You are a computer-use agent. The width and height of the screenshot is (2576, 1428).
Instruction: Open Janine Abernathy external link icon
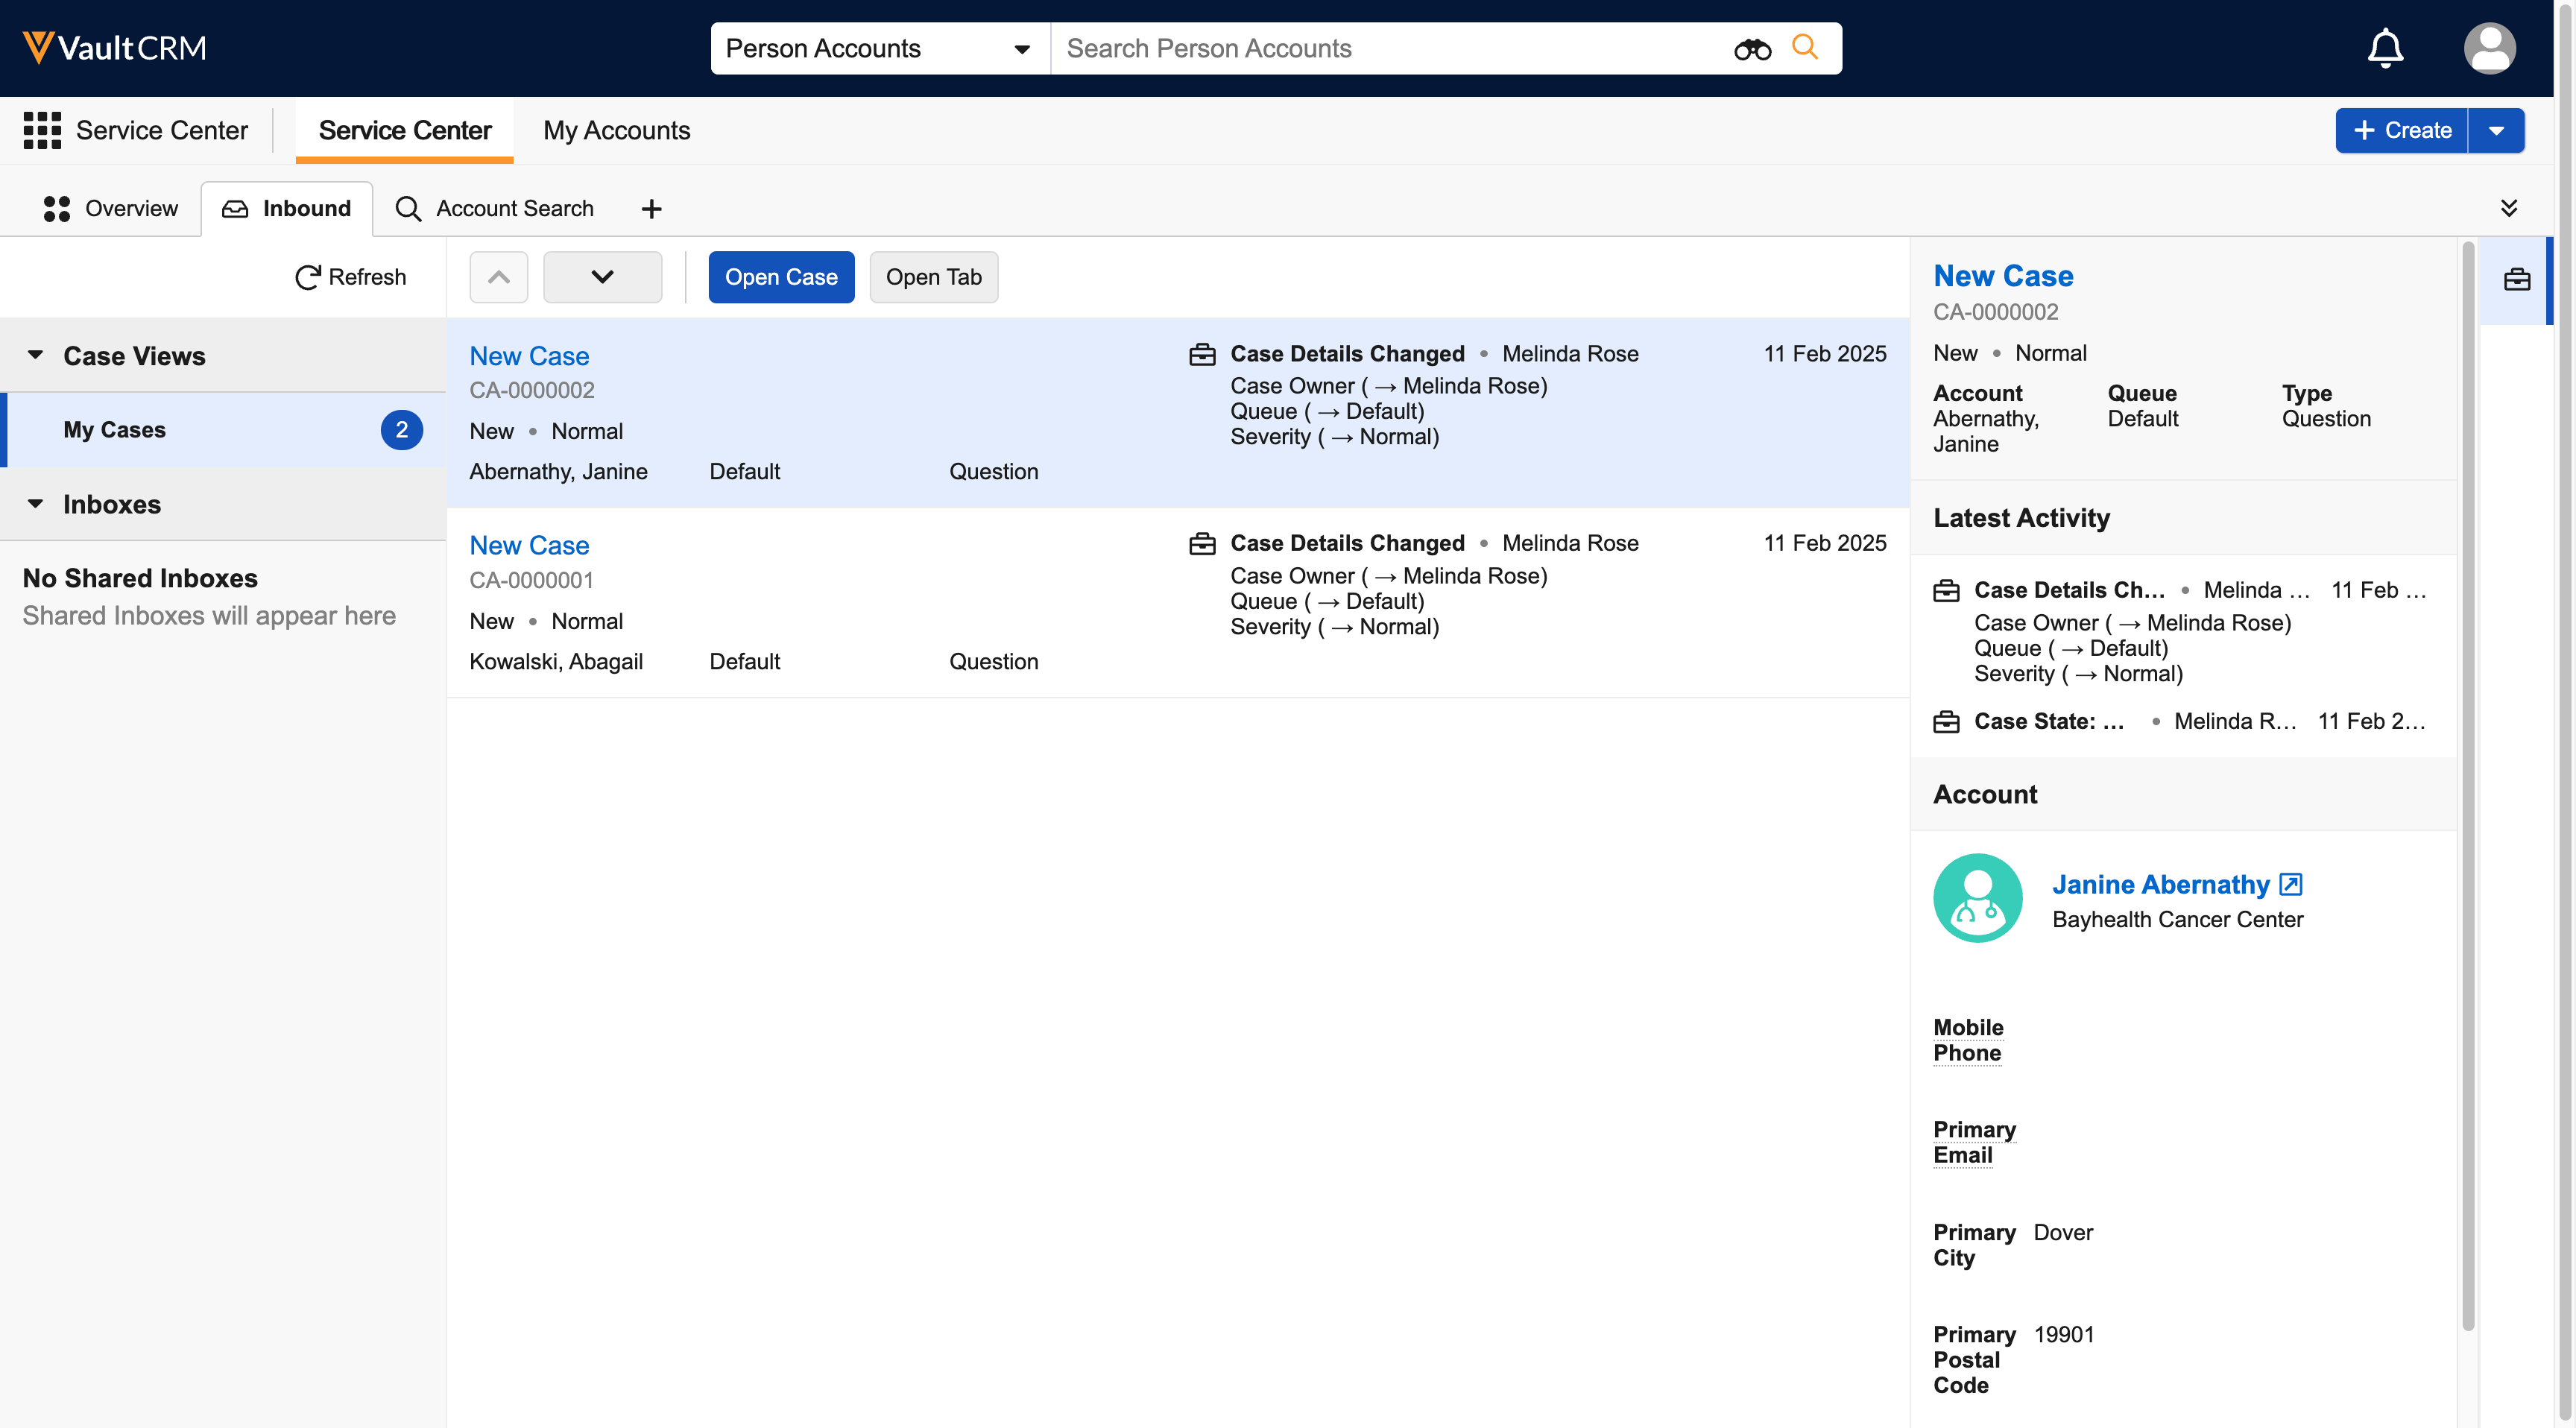2290,884
